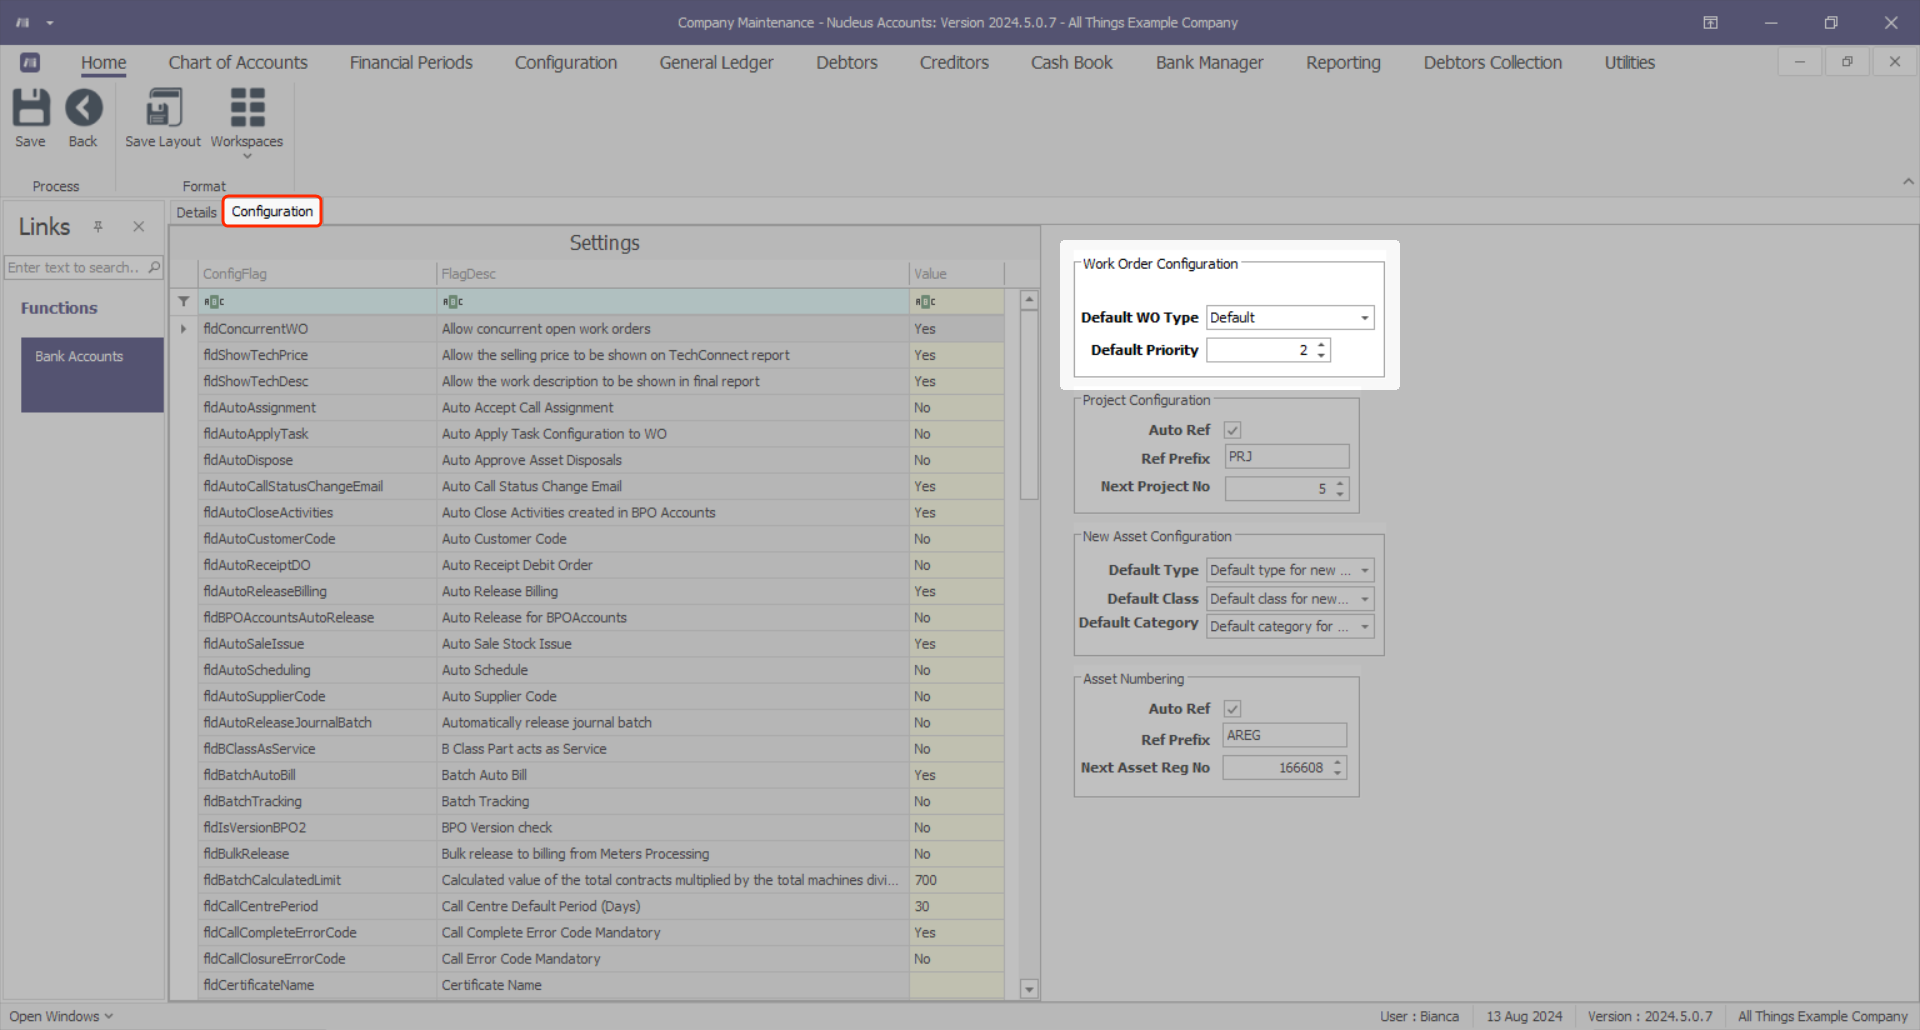Image resolution: width=1920 pixels, height=1030 pixels.
Task: Open the Default Class asset dropdown
Action: click(x=1364, y=599)
